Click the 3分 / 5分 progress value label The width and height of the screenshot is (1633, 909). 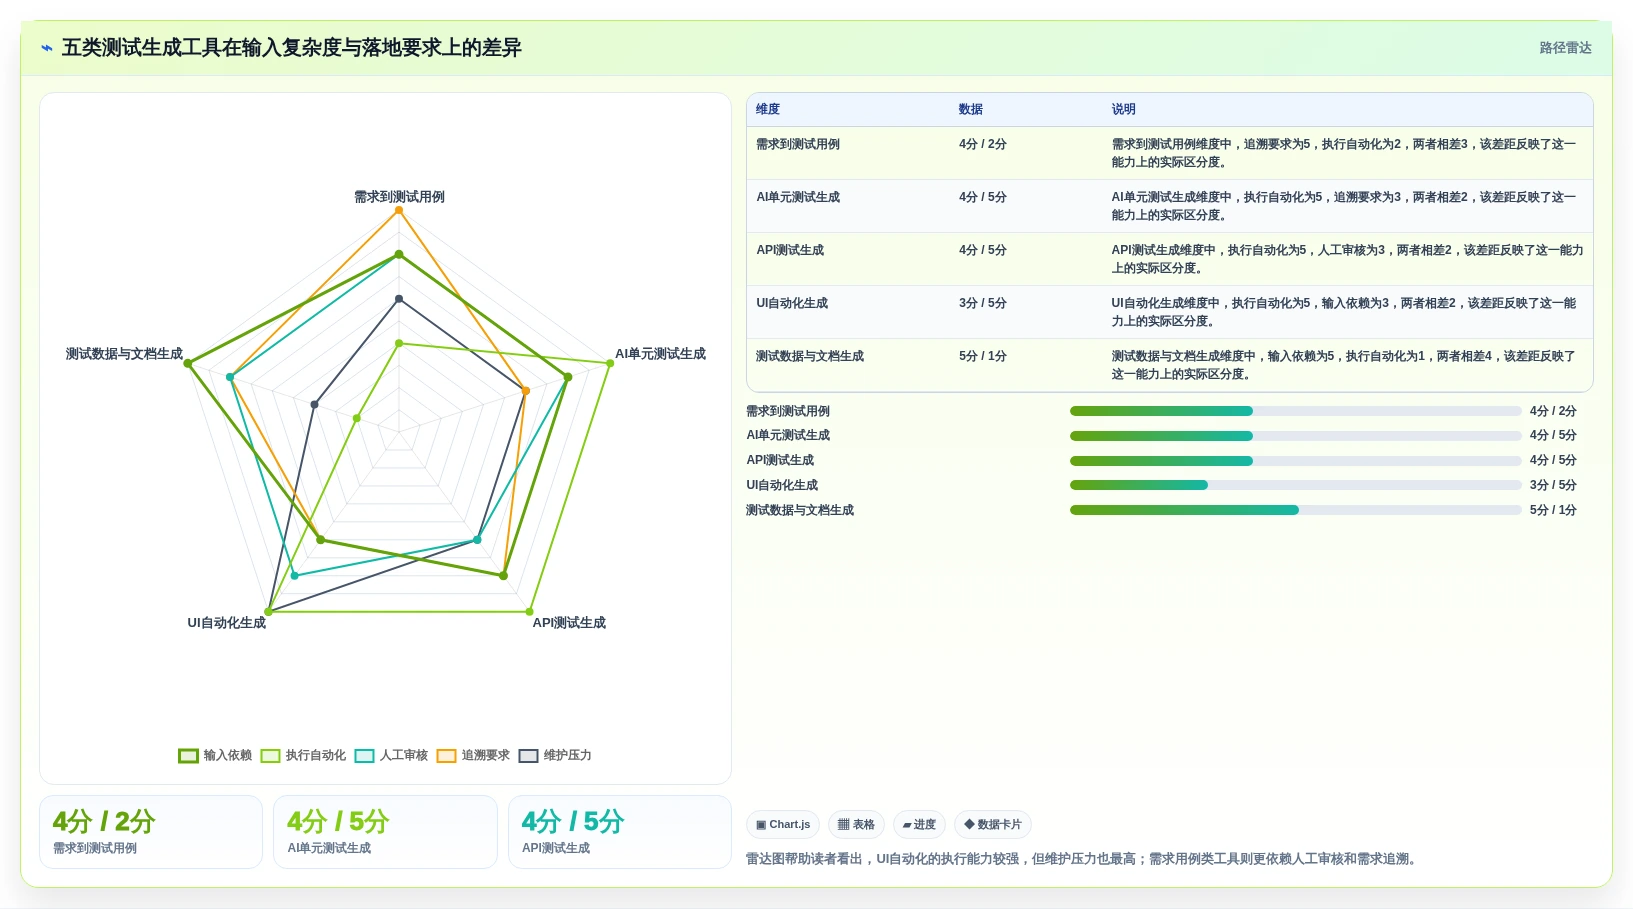click(1553, 485)
